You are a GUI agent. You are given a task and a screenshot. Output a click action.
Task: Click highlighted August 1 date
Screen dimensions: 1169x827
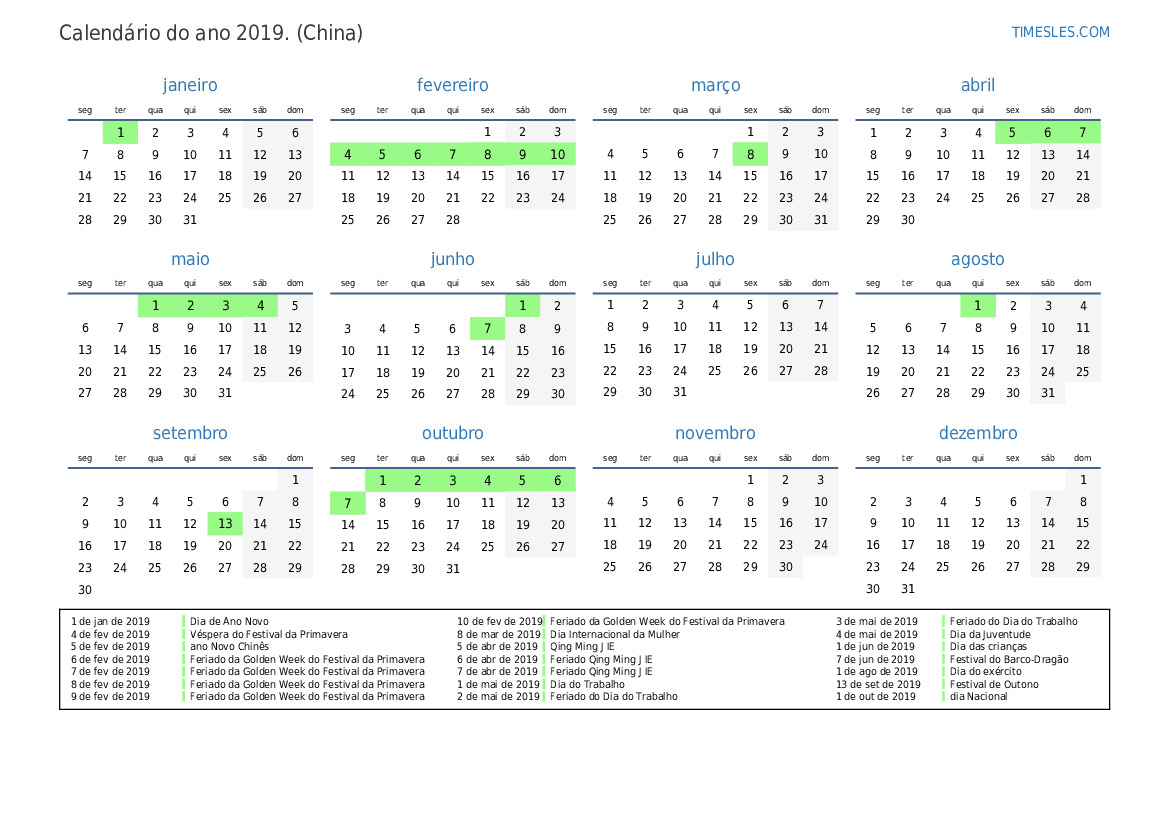tap(977, 306)
